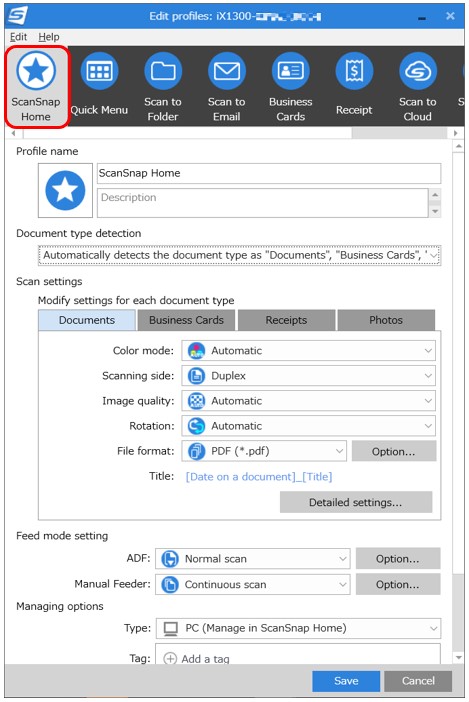
Task: Open Detailed settings
Action: point(356,502)
